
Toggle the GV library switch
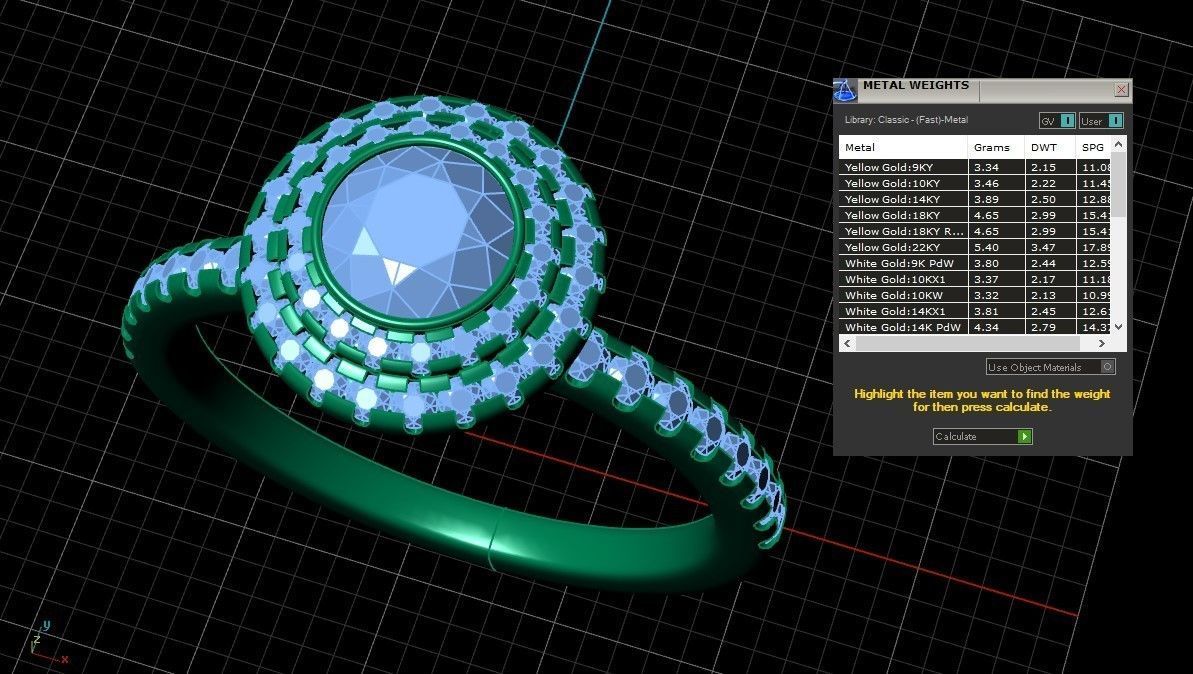pyautogui.click(x=1057, y=121)
